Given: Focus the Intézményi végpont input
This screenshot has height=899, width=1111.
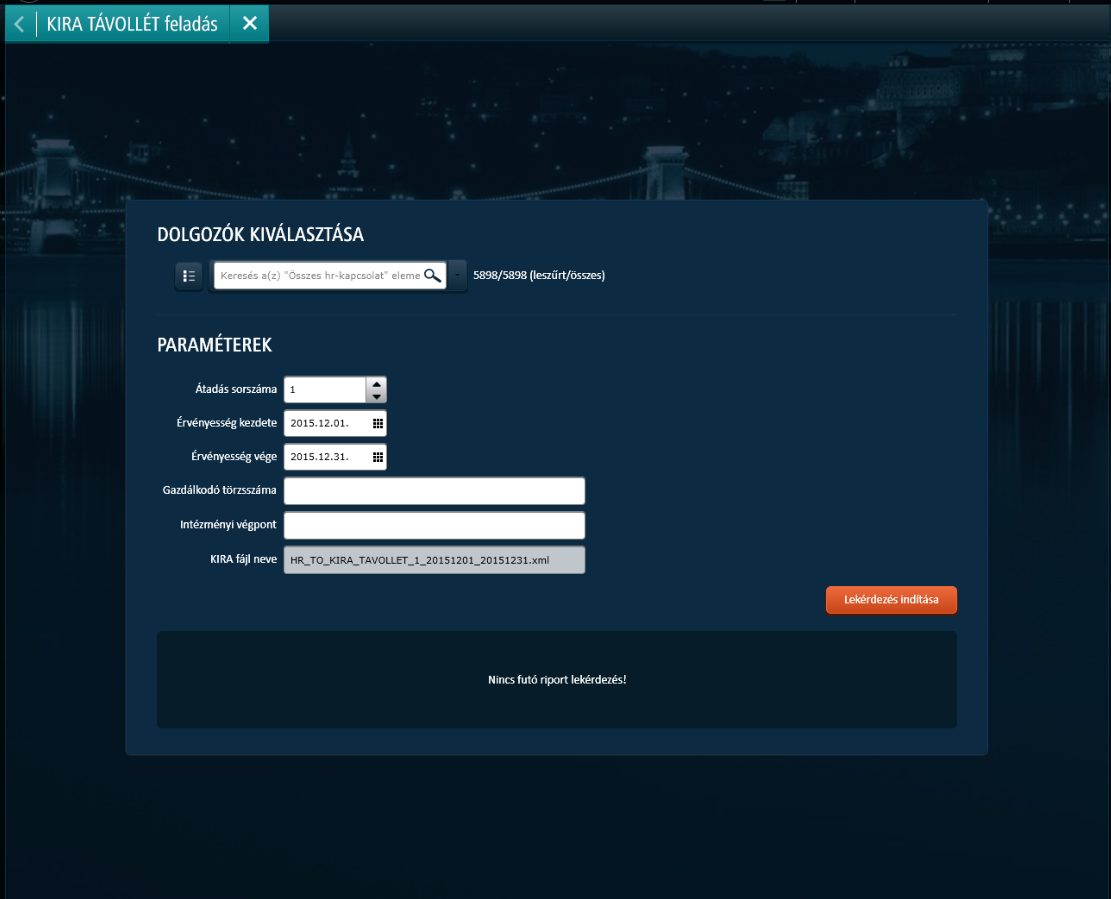Looking at the screenshot, I should [434, 525].
